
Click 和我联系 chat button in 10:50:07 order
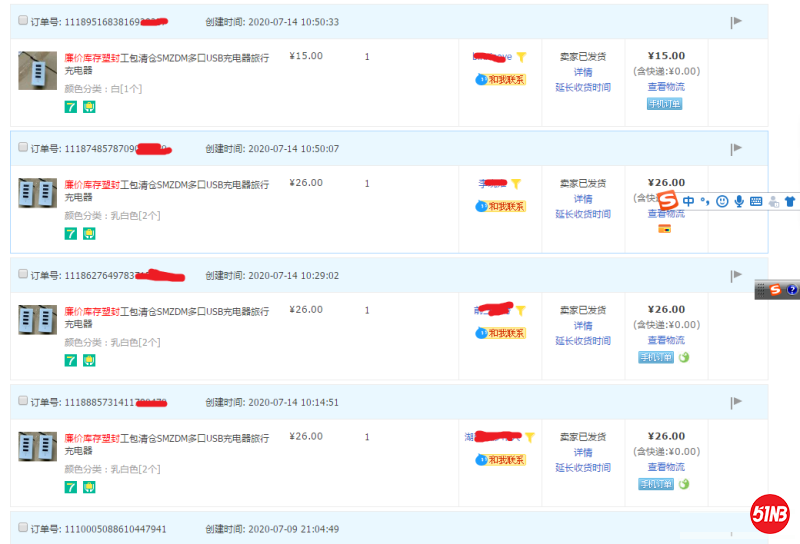pyautogui.click(x=501, y=206)
